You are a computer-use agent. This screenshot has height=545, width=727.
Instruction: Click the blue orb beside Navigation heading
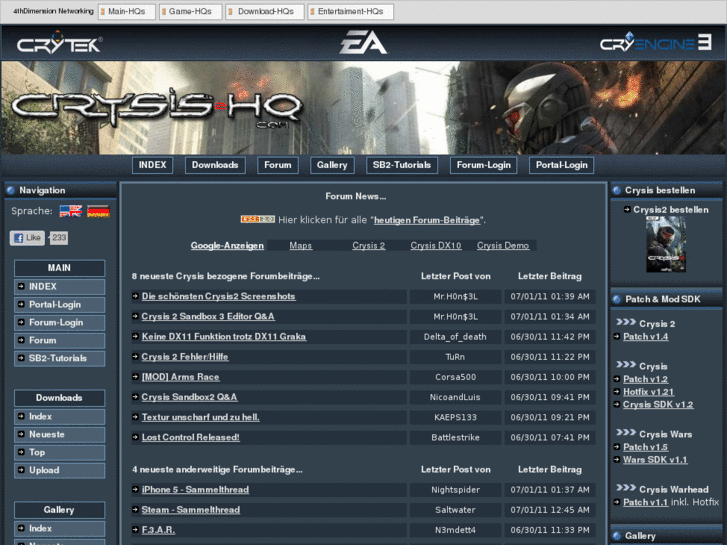point(11,190)
